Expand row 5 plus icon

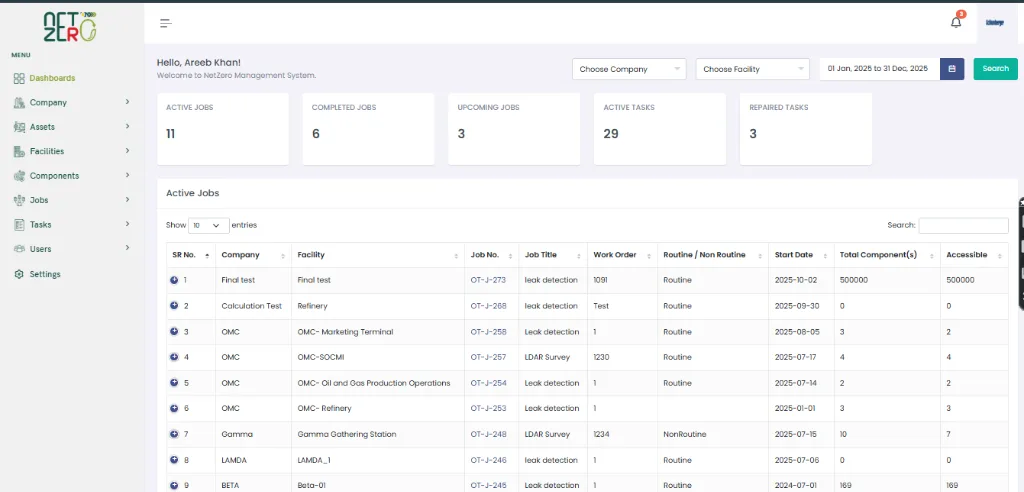(x=174, y=383)
